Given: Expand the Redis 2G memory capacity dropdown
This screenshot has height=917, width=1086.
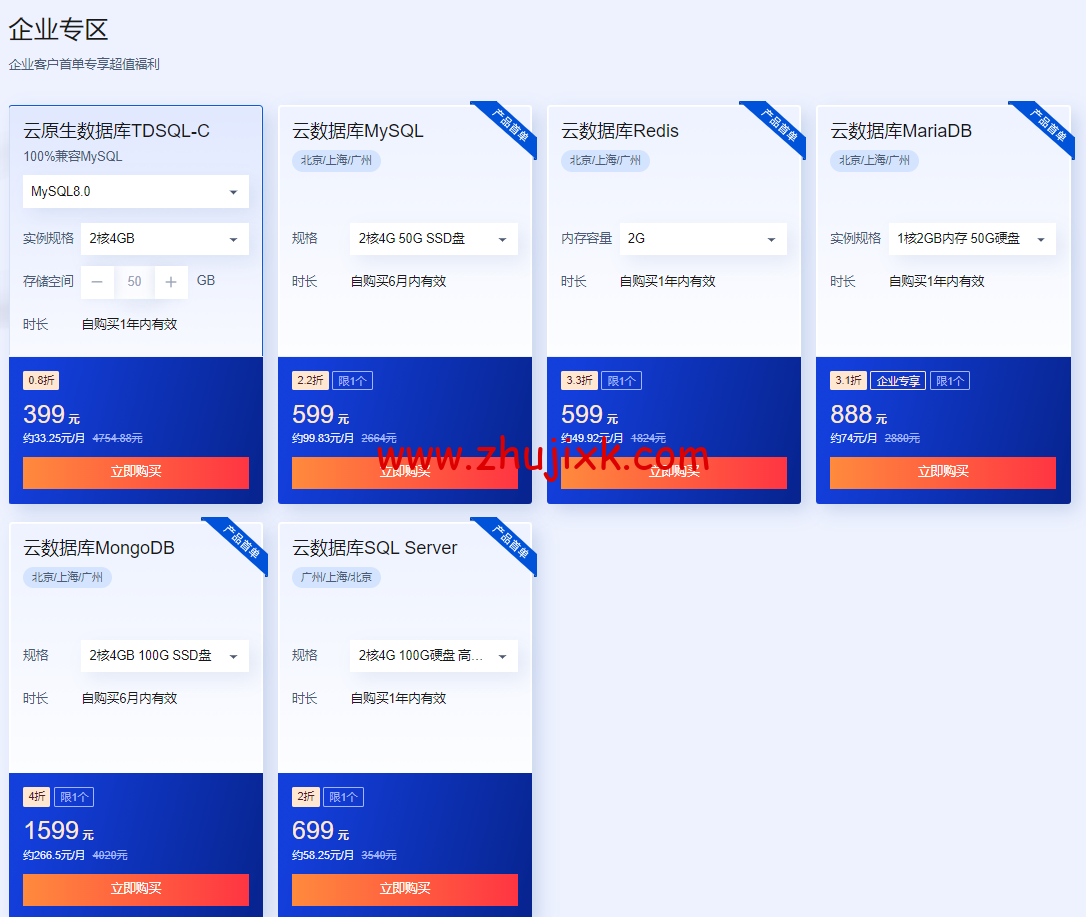Looking at the screenshot, I should click(x=702, y=239).
